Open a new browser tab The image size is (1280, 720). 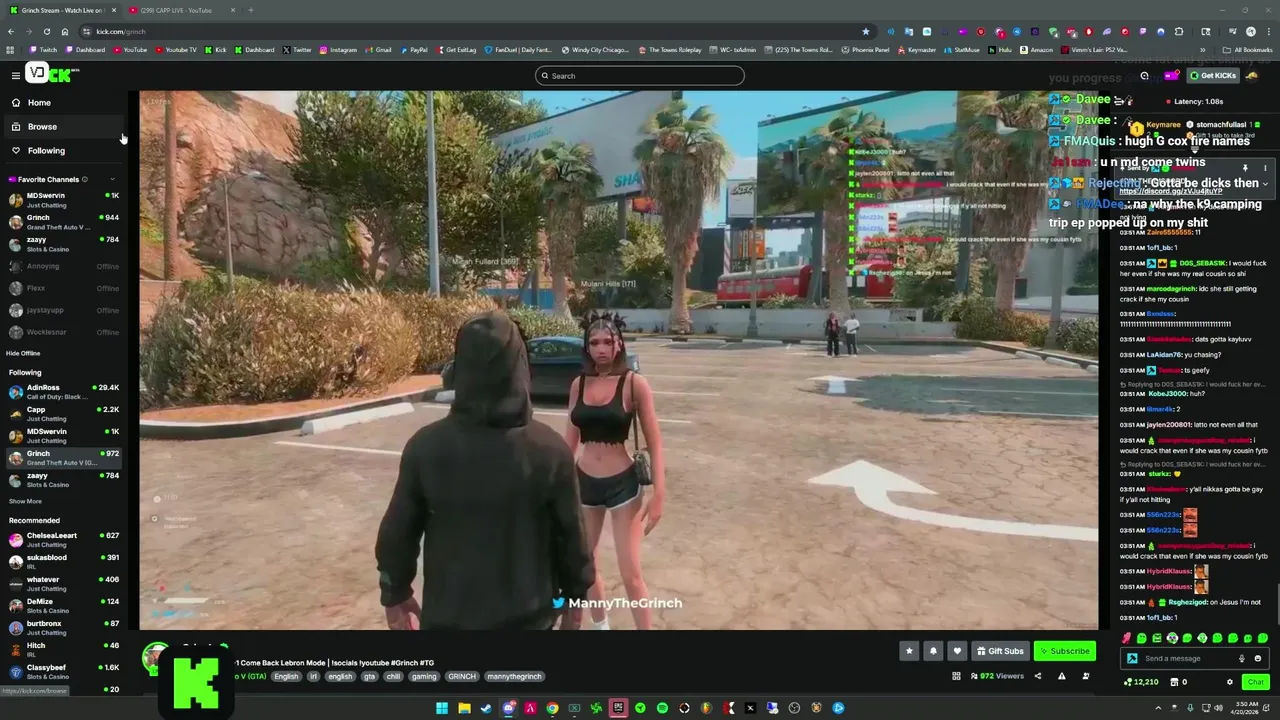pos(250,10)
